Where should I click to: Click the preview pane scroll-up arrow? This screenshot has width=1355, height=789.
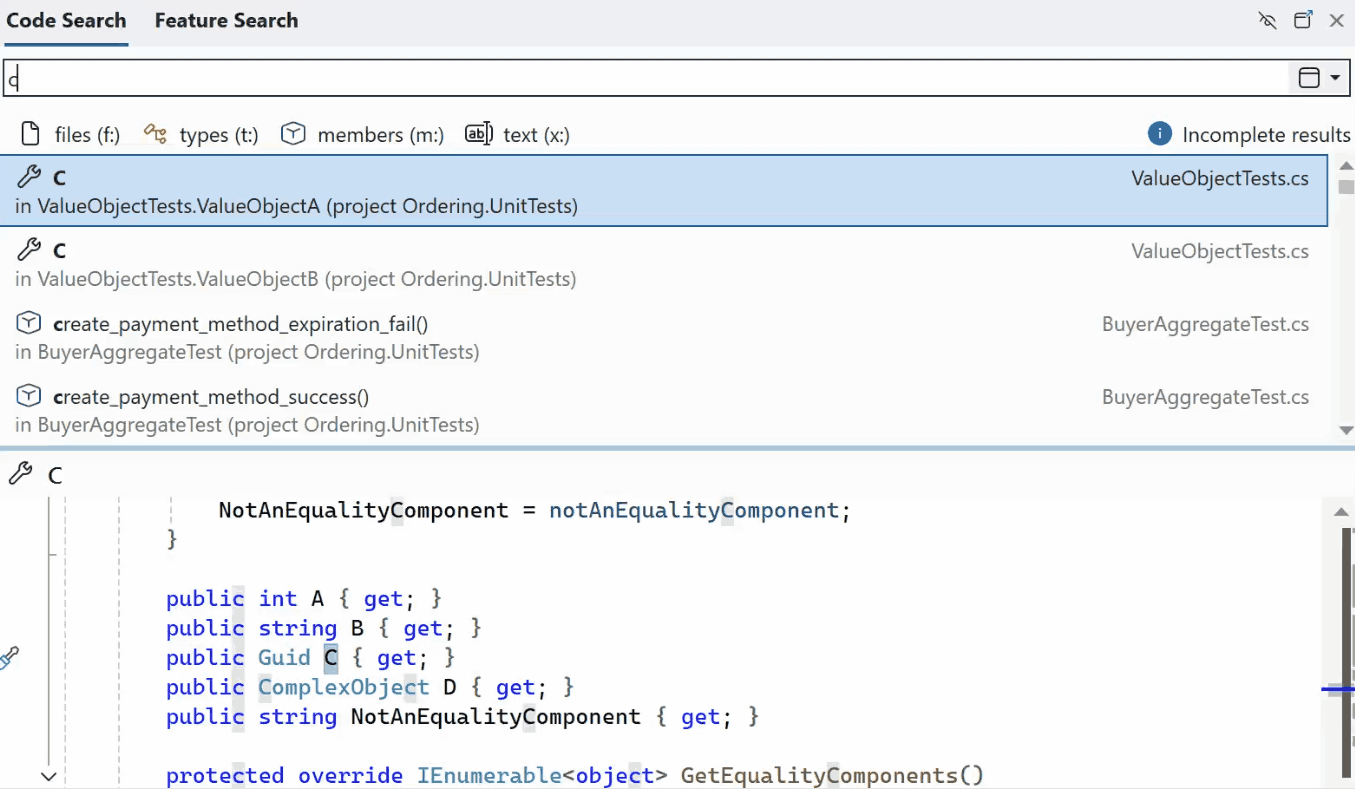tap(1343, 512)
